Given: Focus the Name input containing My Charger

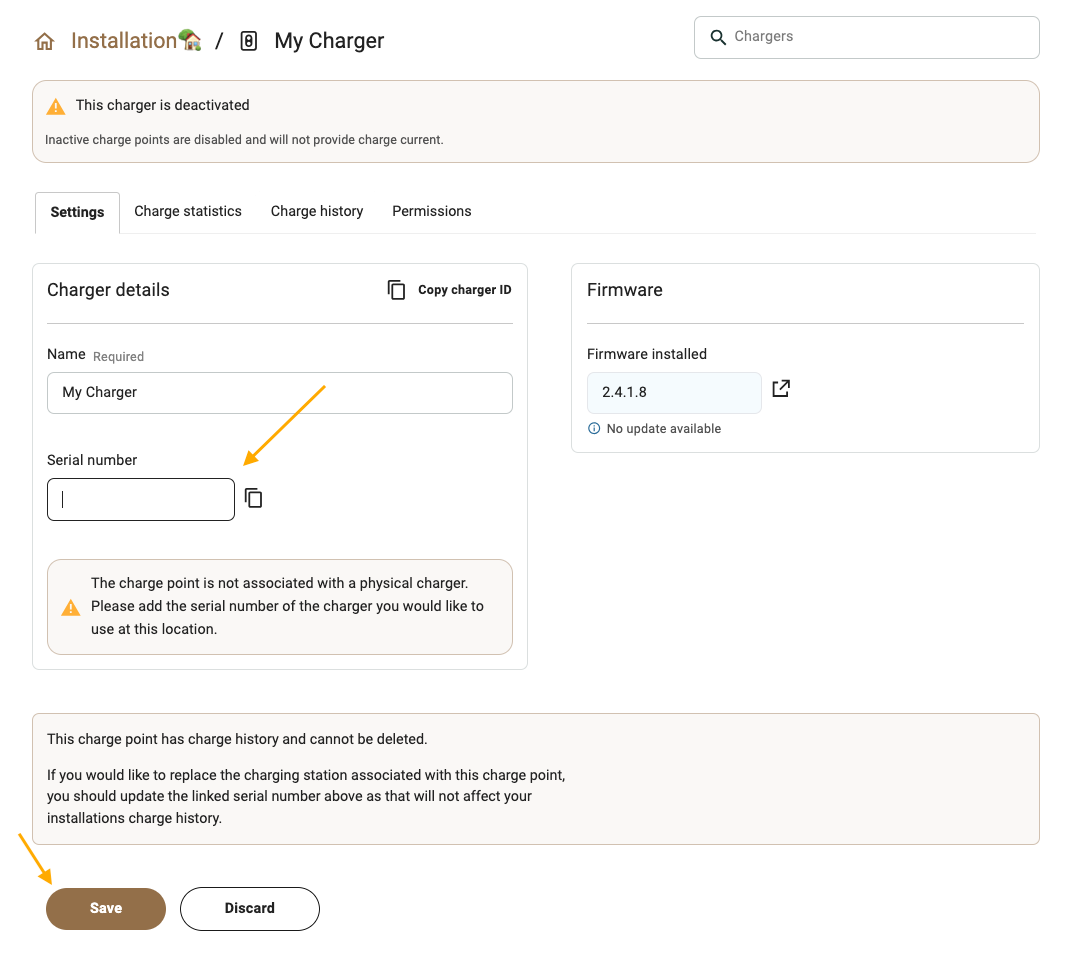Looking at the screenshot, I should (x=279, y=393).
